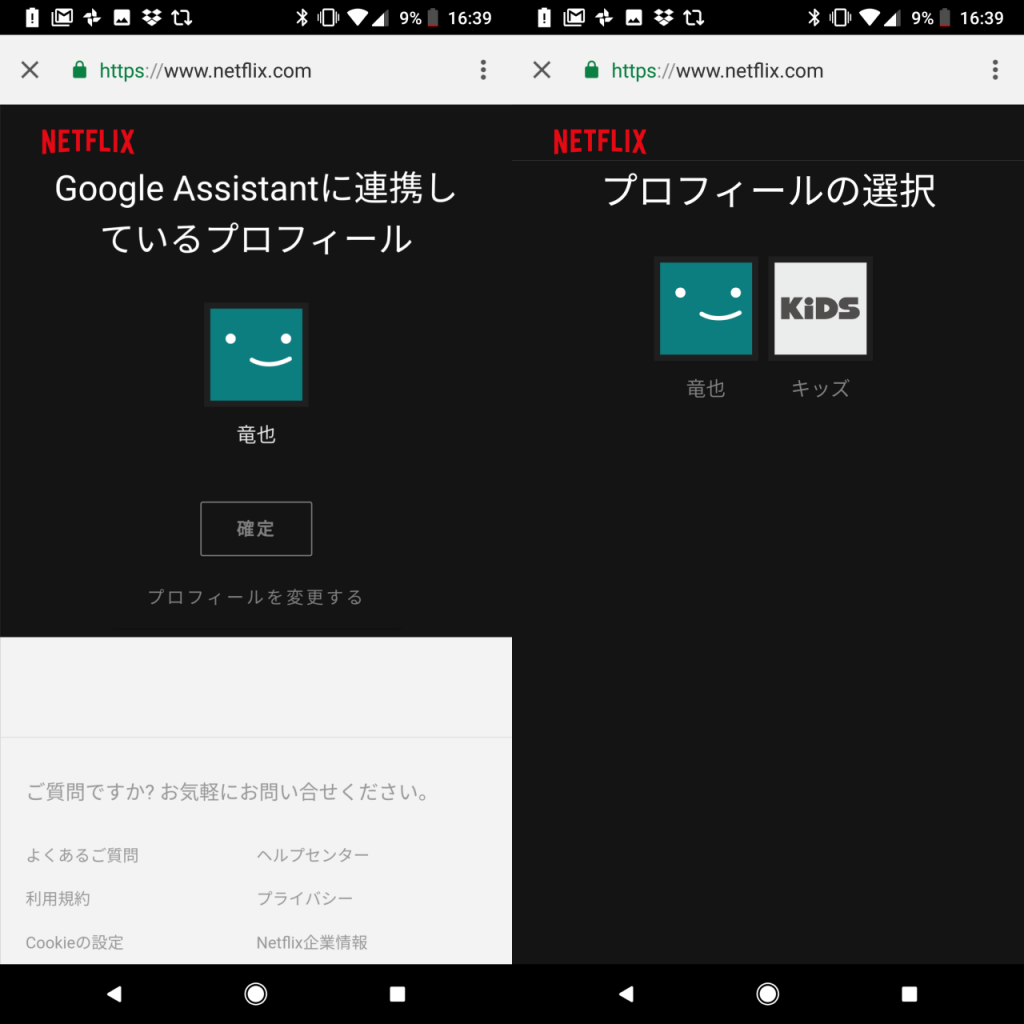1024x1024 pixels.
Task: Tap the 竜也 label in profile selection
Action: click(706, 388)
